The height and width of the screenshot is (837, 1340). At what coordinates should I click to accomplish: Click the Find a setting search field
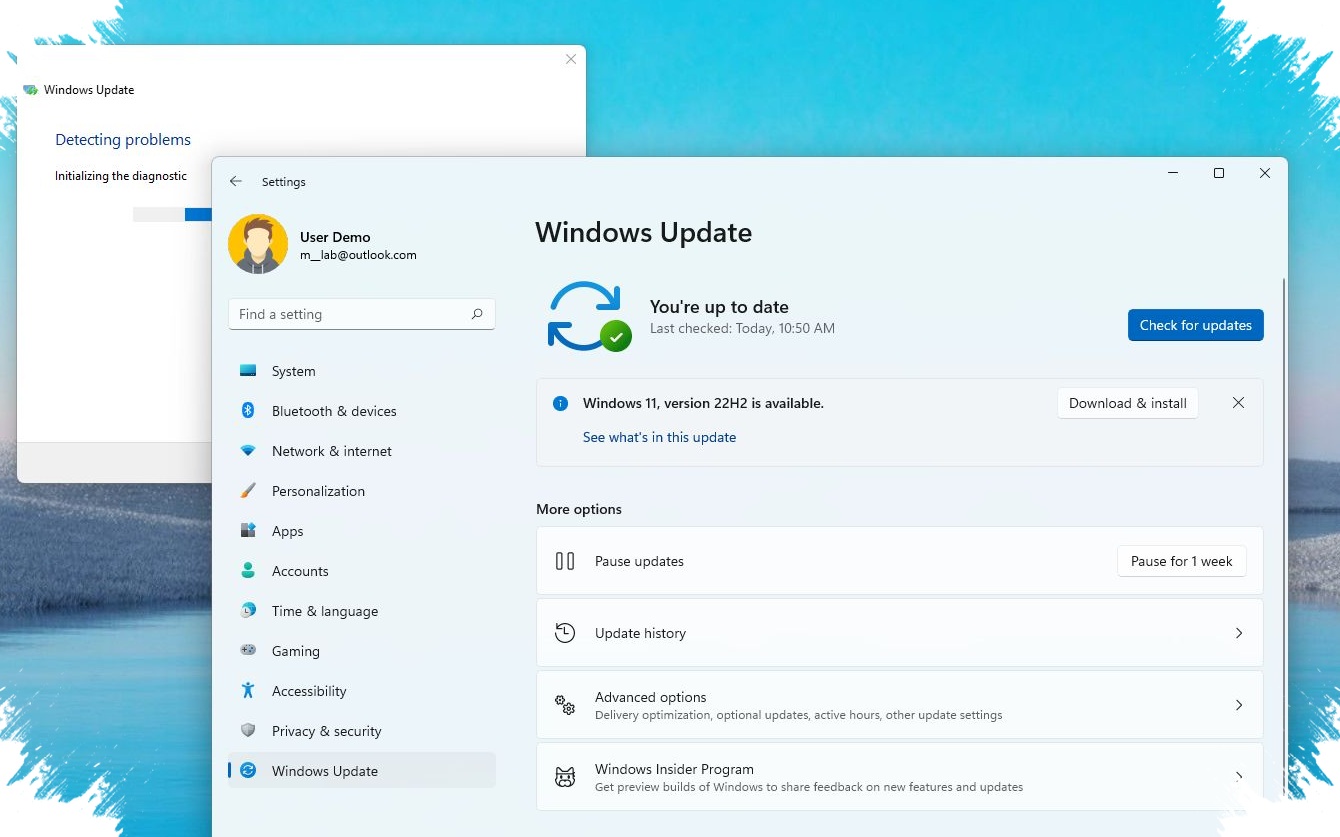pyautogui.click(x=362, y=314)
